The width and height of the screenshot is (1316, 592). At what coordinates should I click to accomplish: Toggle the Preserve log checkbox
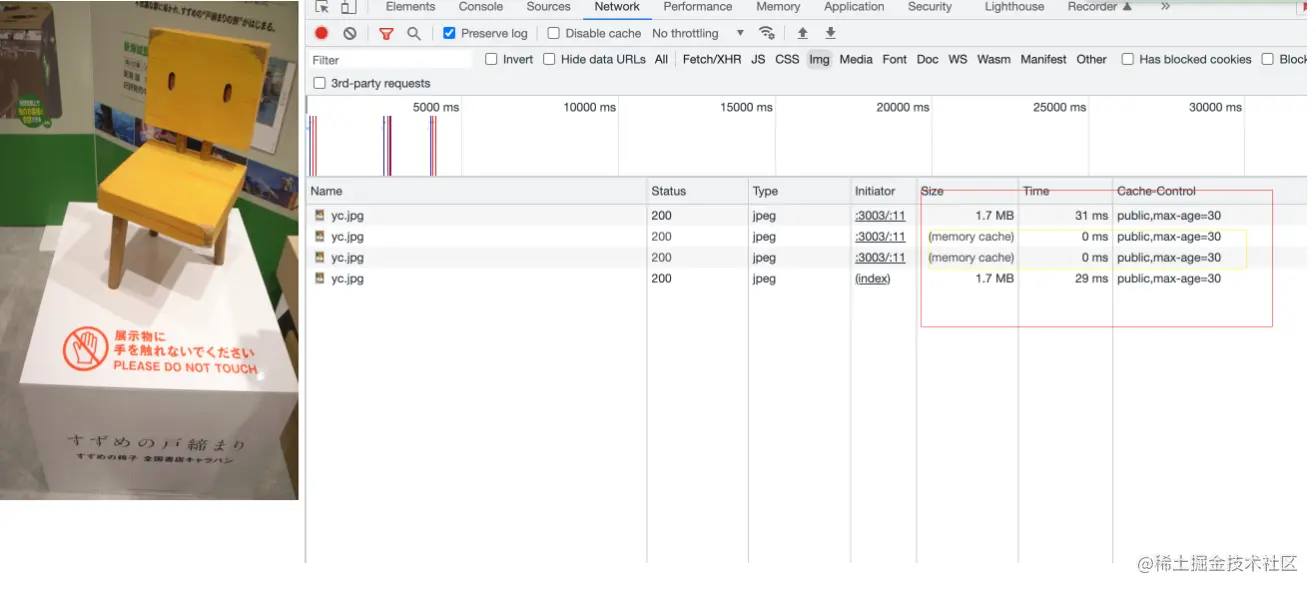pos(449,33)
